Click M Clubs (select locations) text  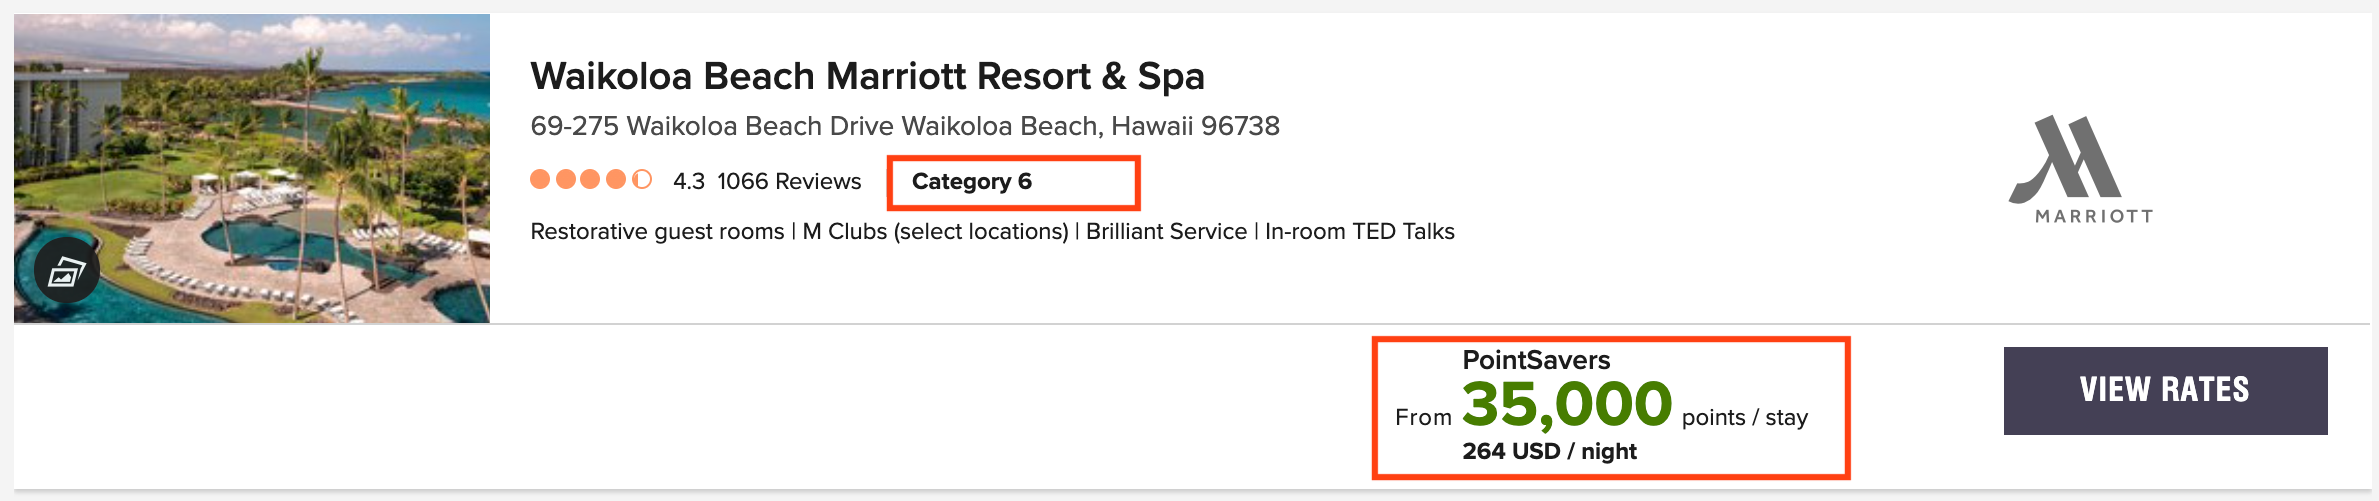pos(935,231)
